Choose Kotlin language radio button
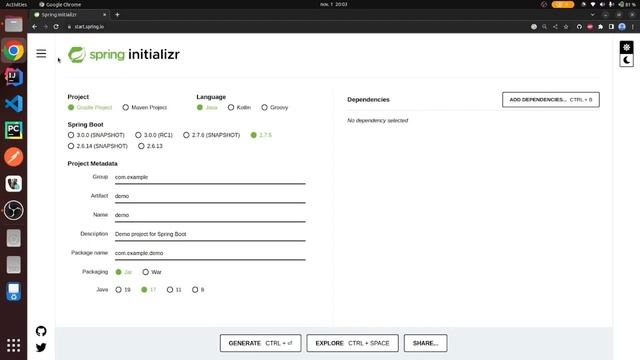This screenshot has height=360, width=640. tap(239, 107)
